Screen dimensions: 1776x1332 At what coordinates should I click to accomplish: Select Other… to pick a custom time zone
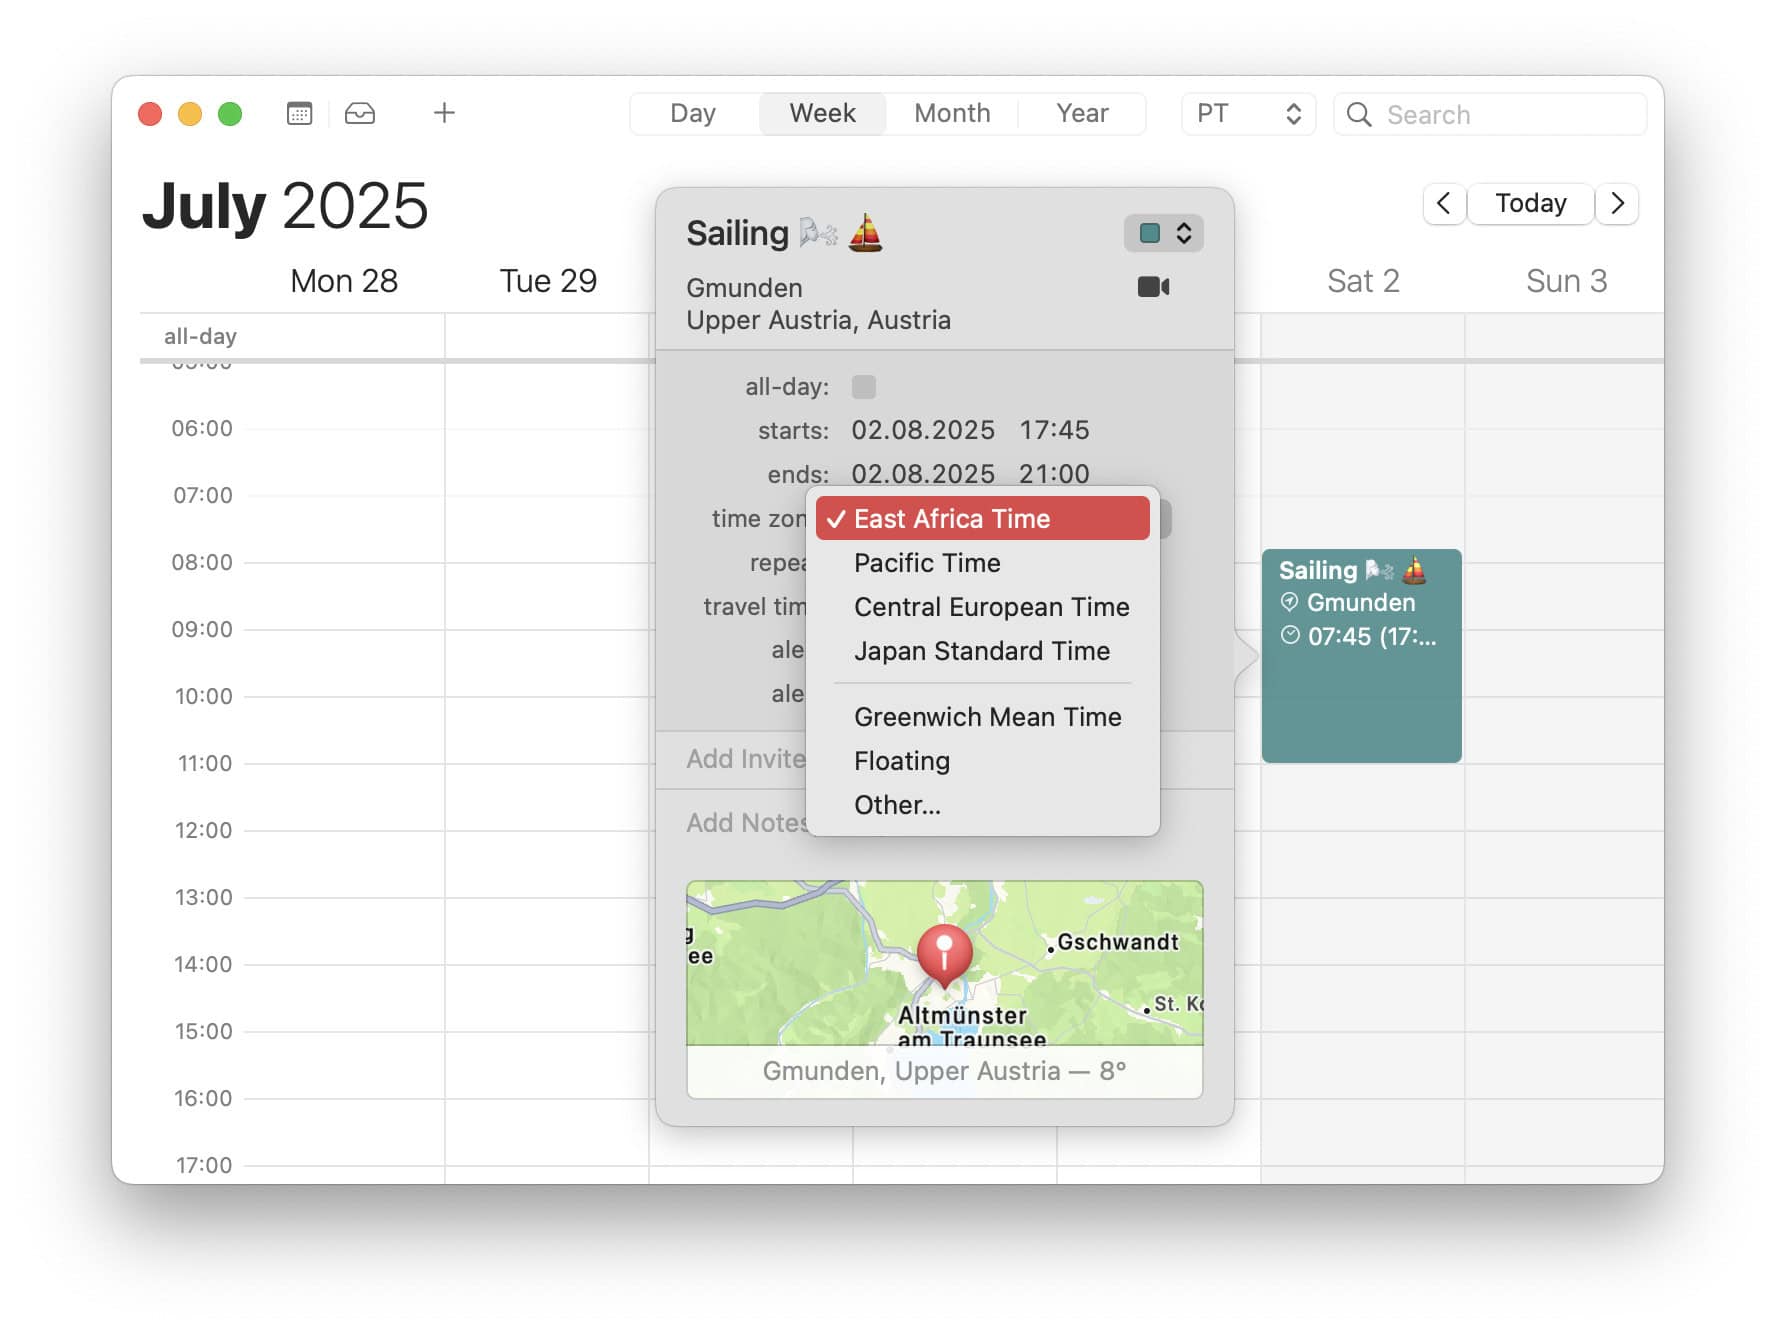(897, 804)
